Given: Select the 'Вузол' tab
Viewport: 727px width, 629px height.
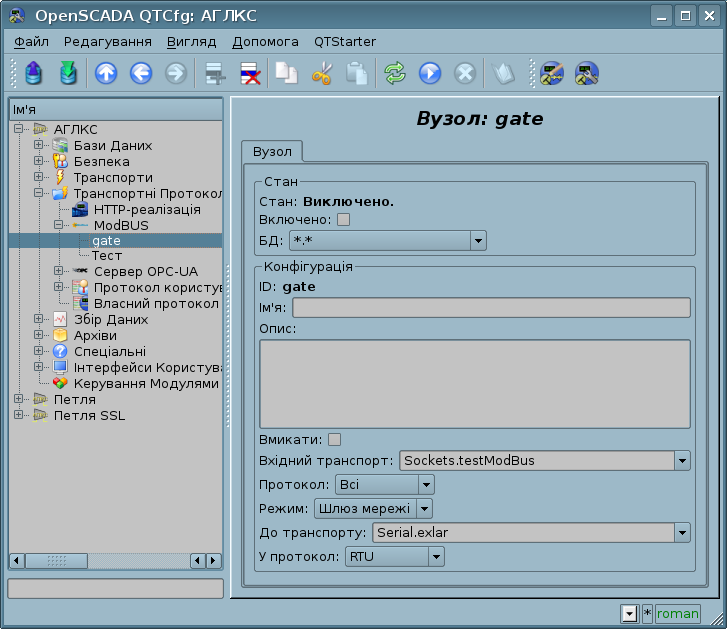Looking at the screenshot, I should [x=272, y=151].
